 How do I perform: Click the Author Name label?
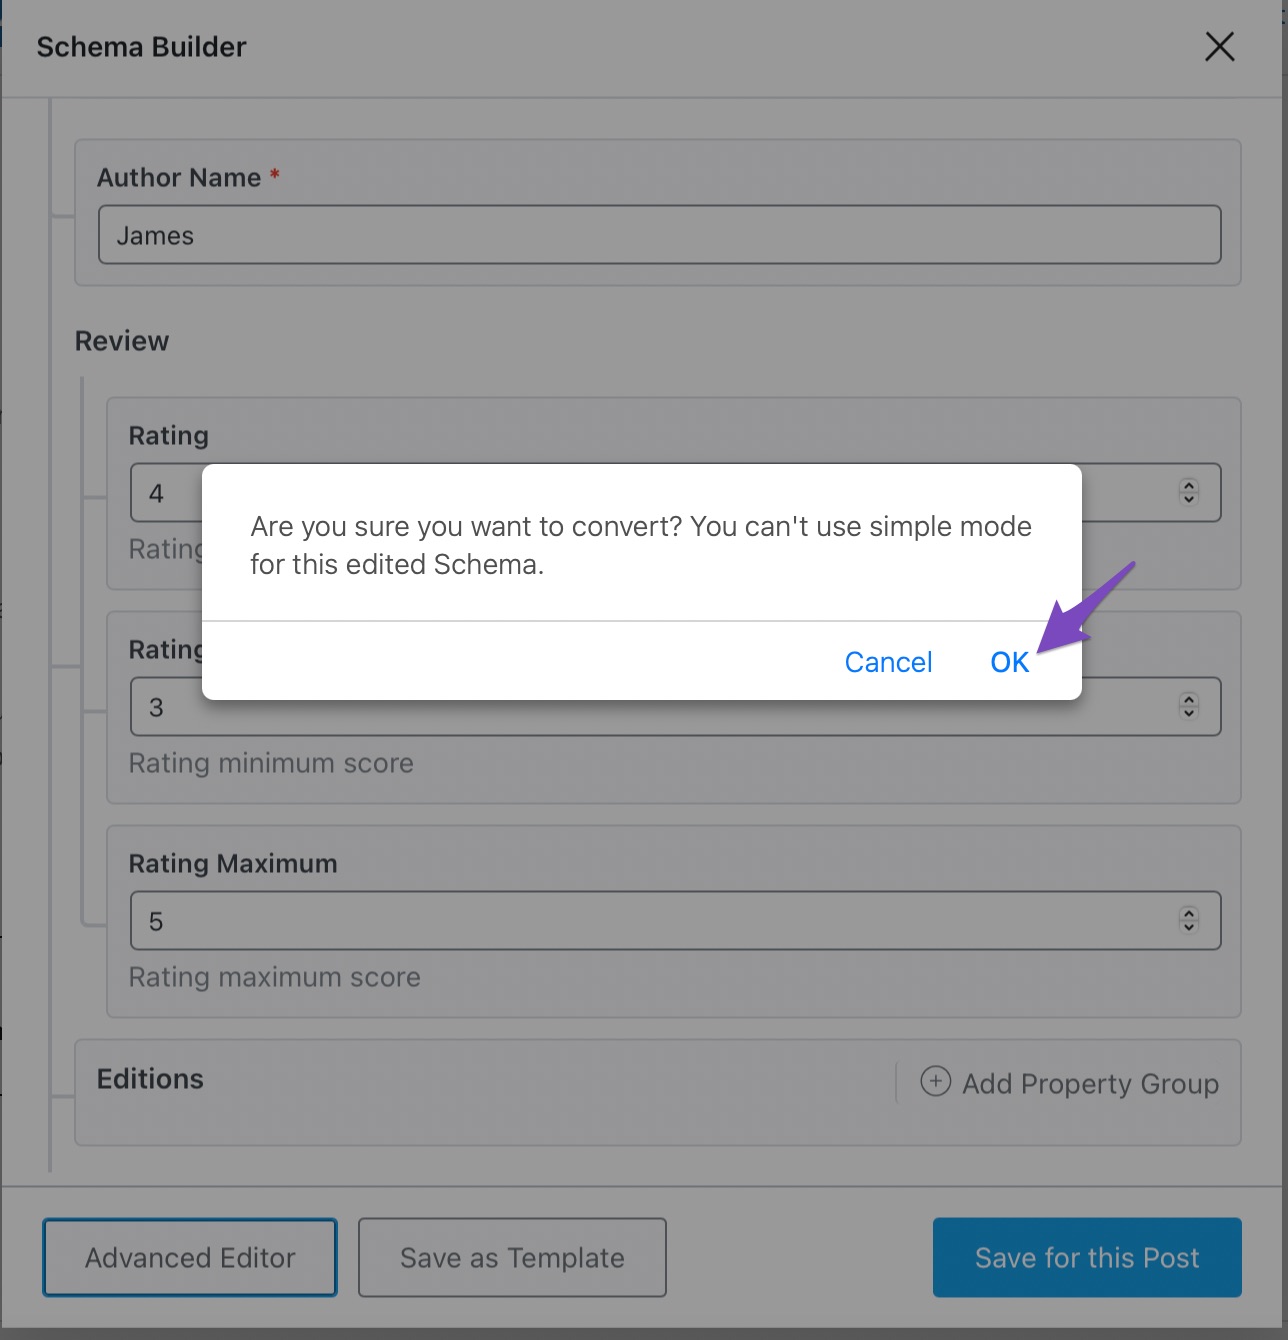pyautogui.click(x=179, y=178)
